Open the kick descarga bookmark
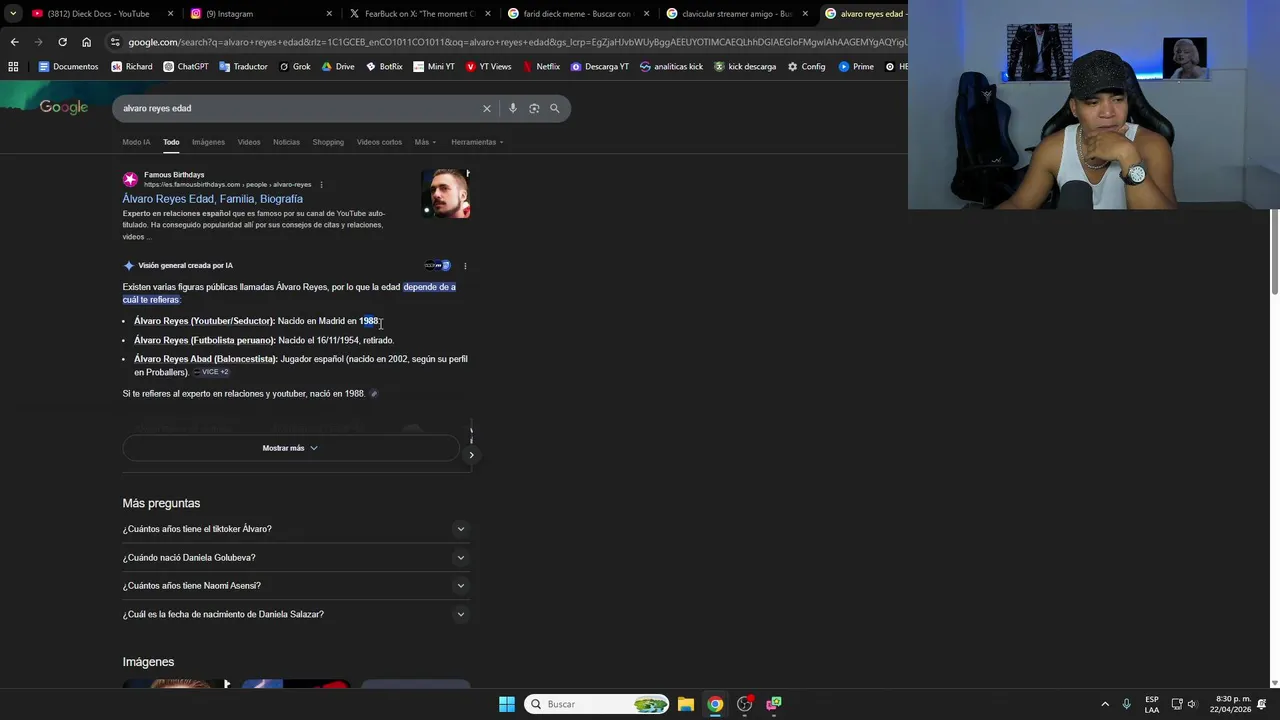The width and height of the screenshot is (1280, 720). 745,67
